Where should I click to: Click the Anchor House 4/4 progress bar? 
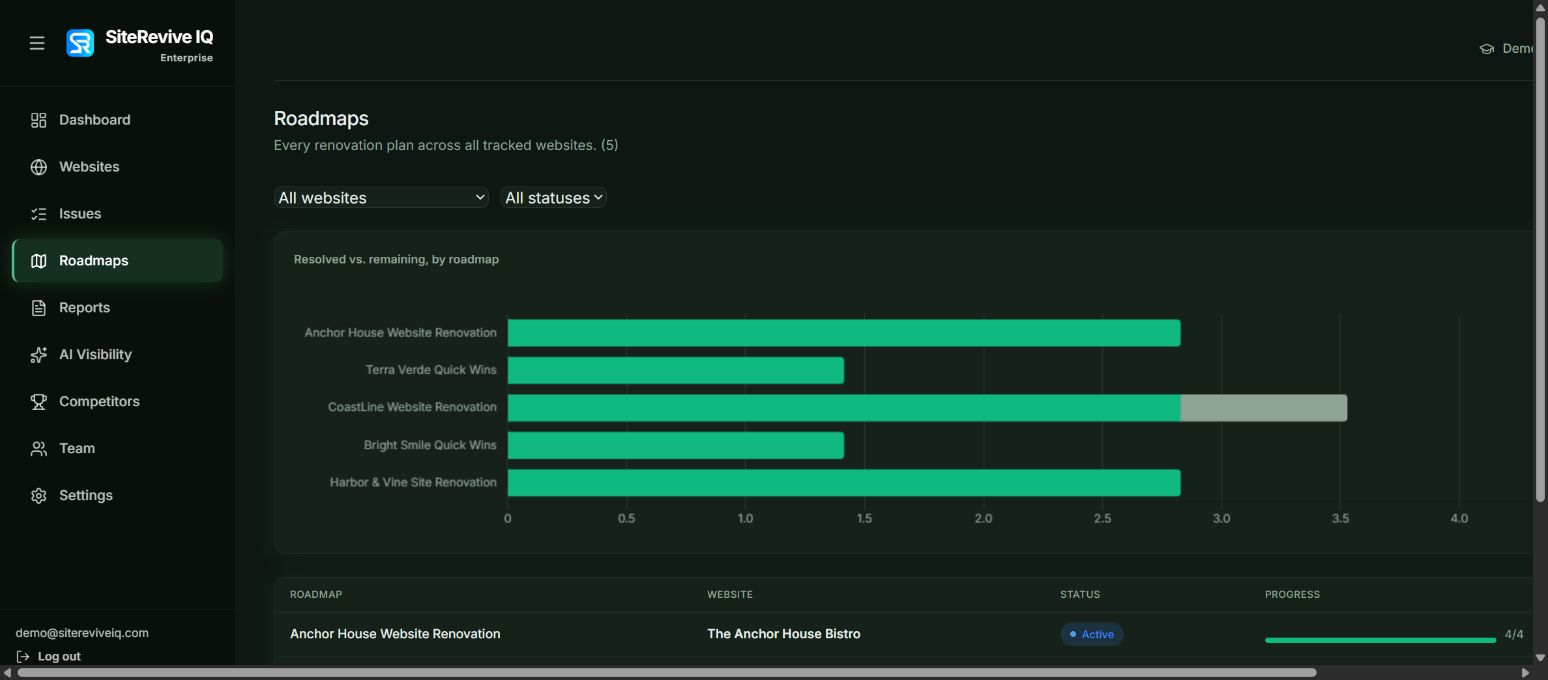(x=1380, y=640)
